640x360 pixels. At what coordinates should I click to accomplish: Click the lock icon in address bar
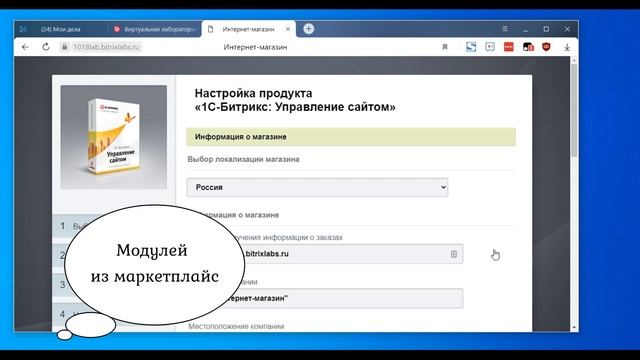64,47
